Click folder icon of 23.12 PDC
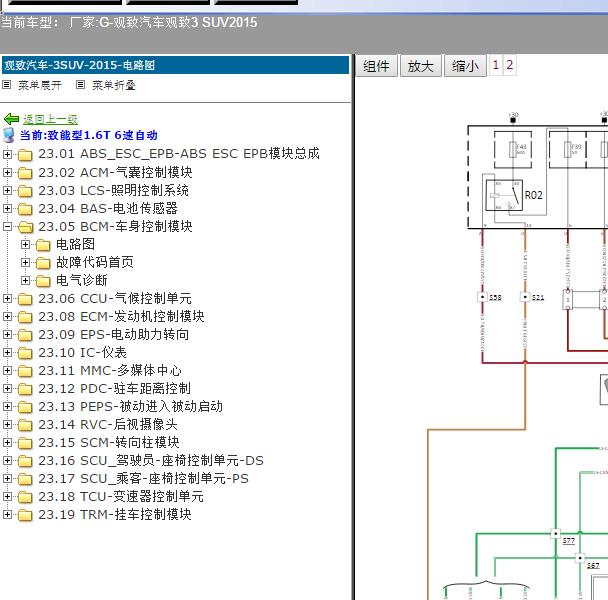The height and width of the screenshot is (600, 608). 25,389
